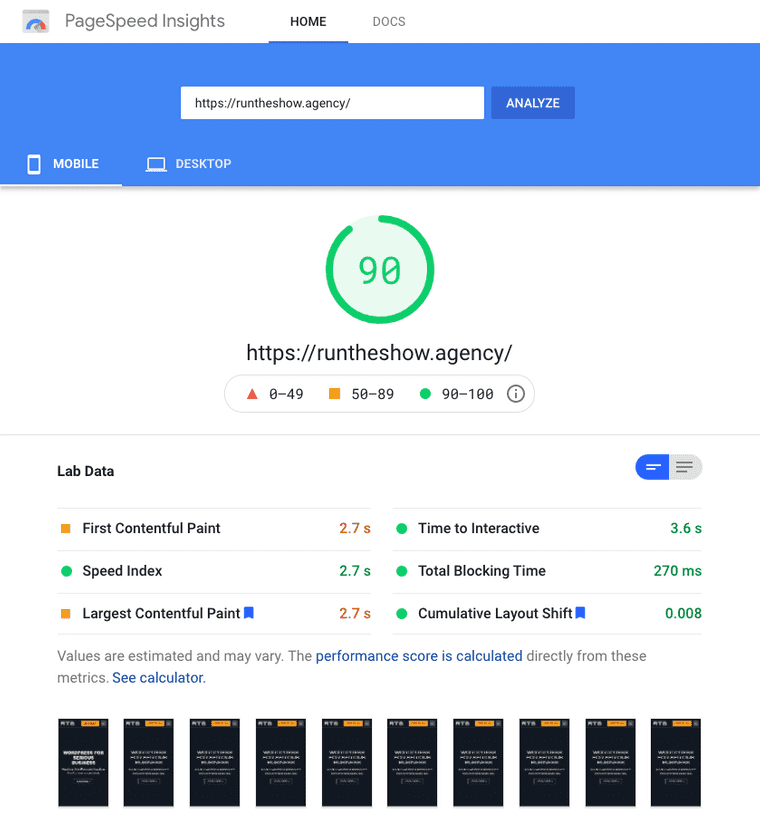Click the mobile phone icon
The image size is (760, 831).
34,164
